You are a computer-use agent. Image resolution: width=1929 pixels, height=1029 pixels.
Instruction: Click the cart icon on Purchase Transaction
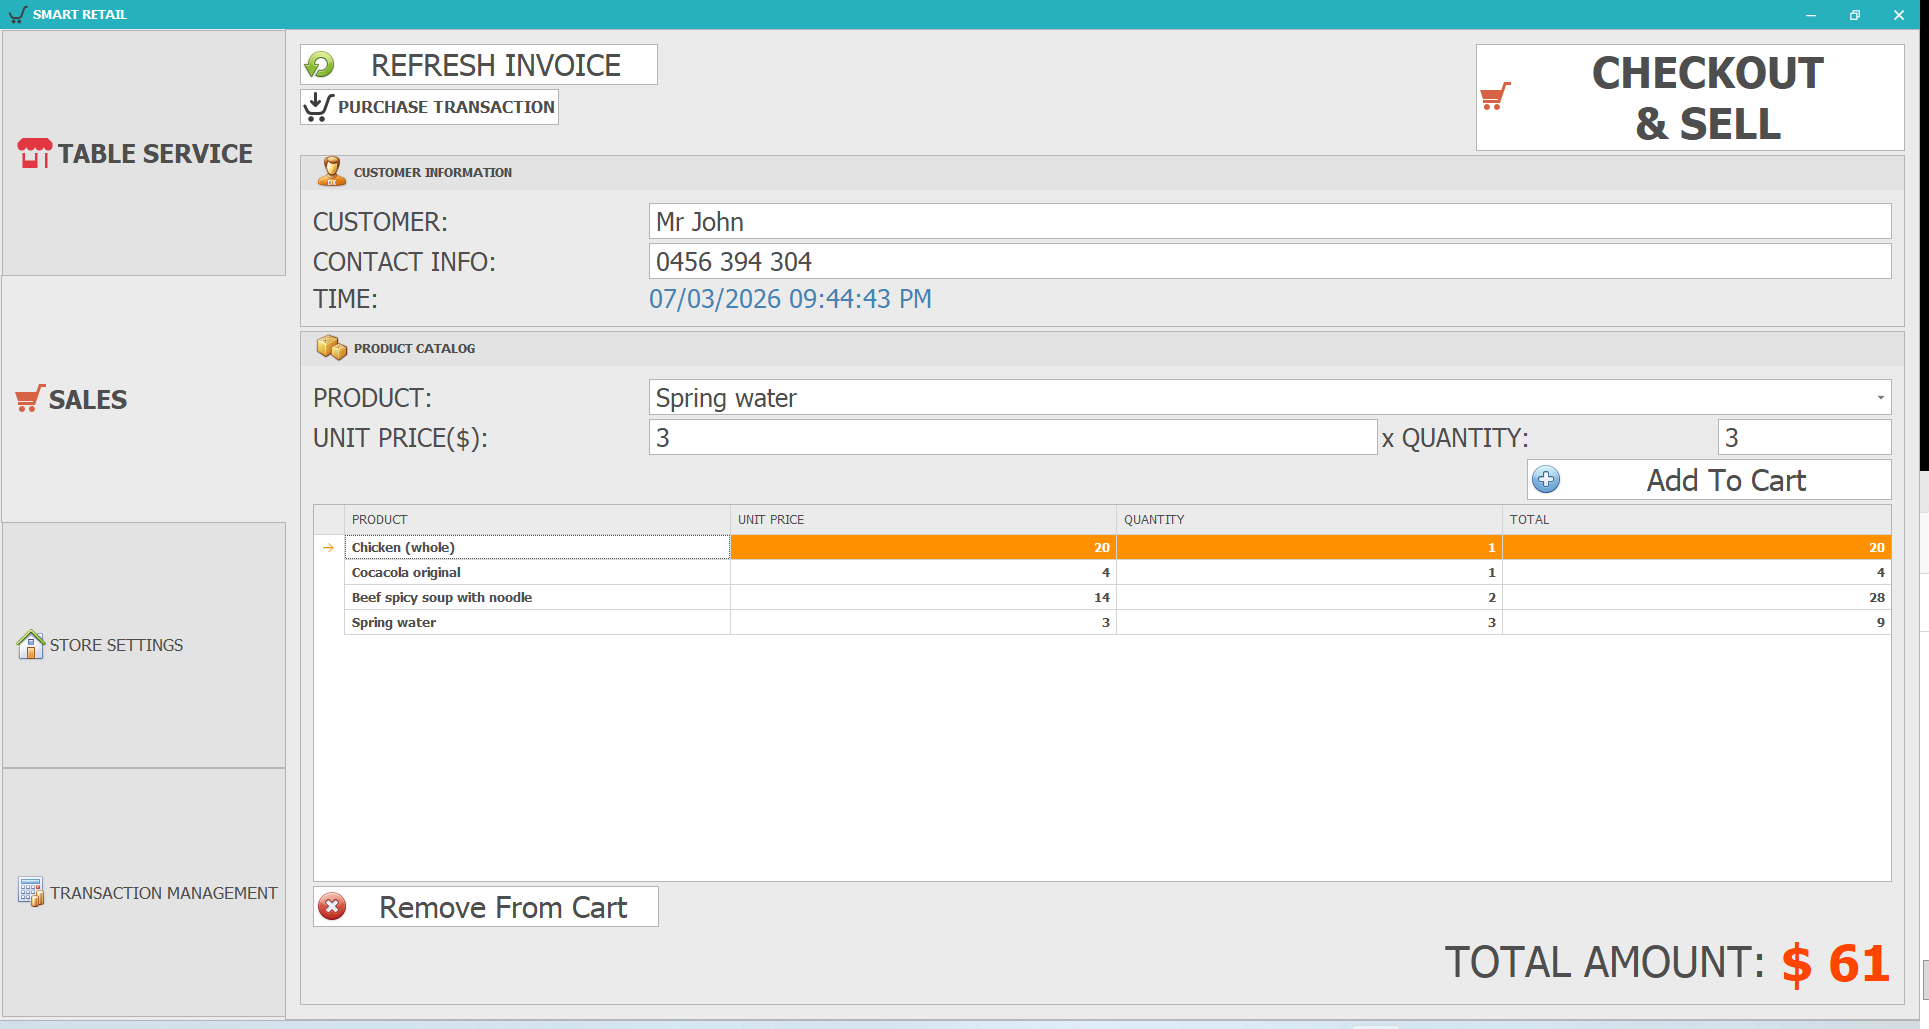[318, 106]
